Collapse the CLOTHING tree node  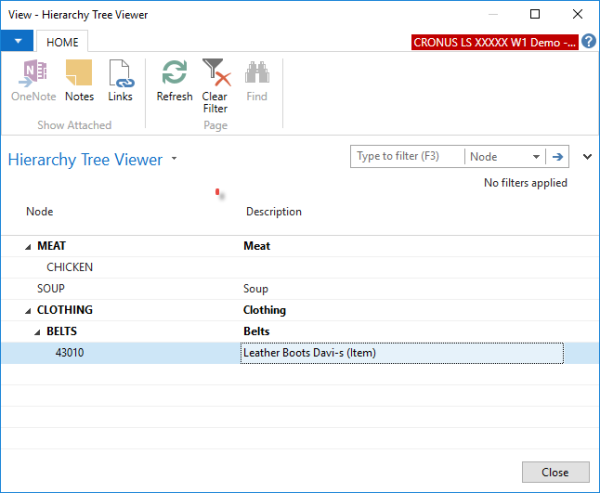27,311
